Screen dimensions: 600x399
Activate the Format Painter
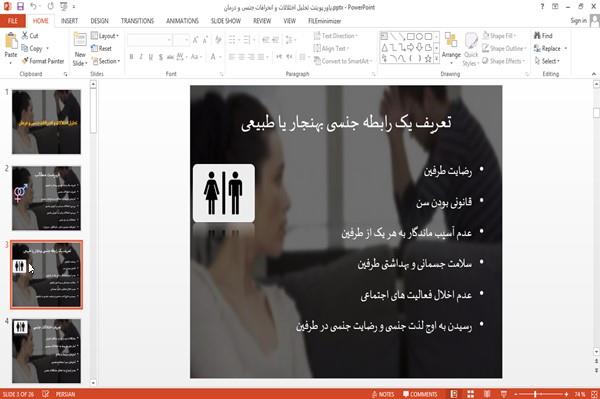coord(43,61)
